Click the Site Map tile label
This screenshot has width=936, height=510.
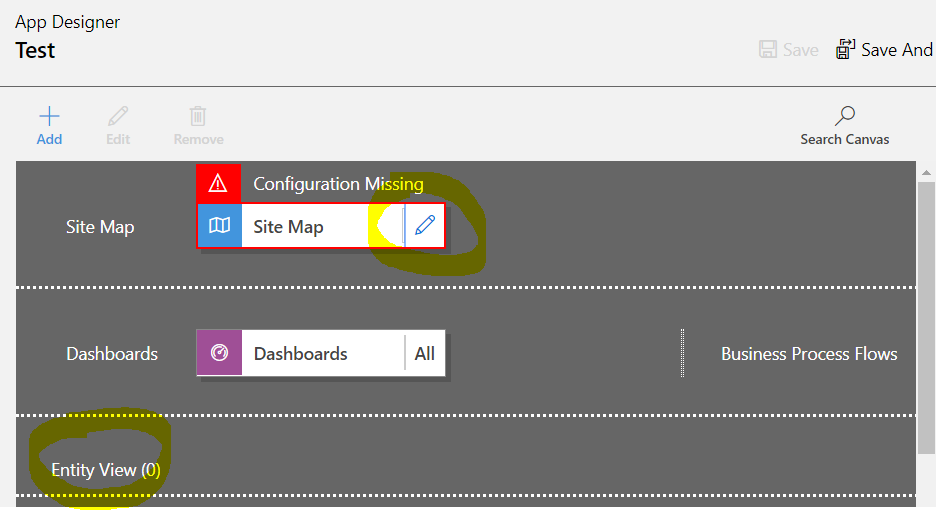coord(288,227)
